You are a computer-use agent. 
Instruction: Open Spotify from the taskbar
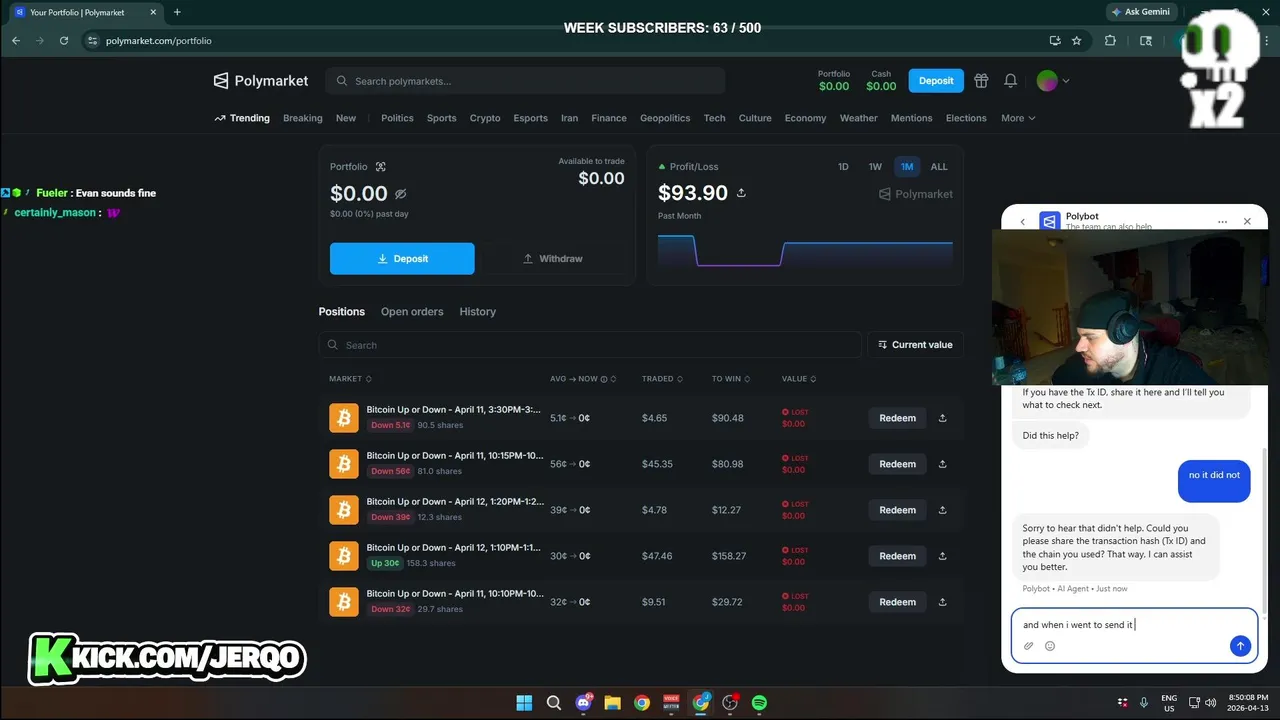point(759,703)
